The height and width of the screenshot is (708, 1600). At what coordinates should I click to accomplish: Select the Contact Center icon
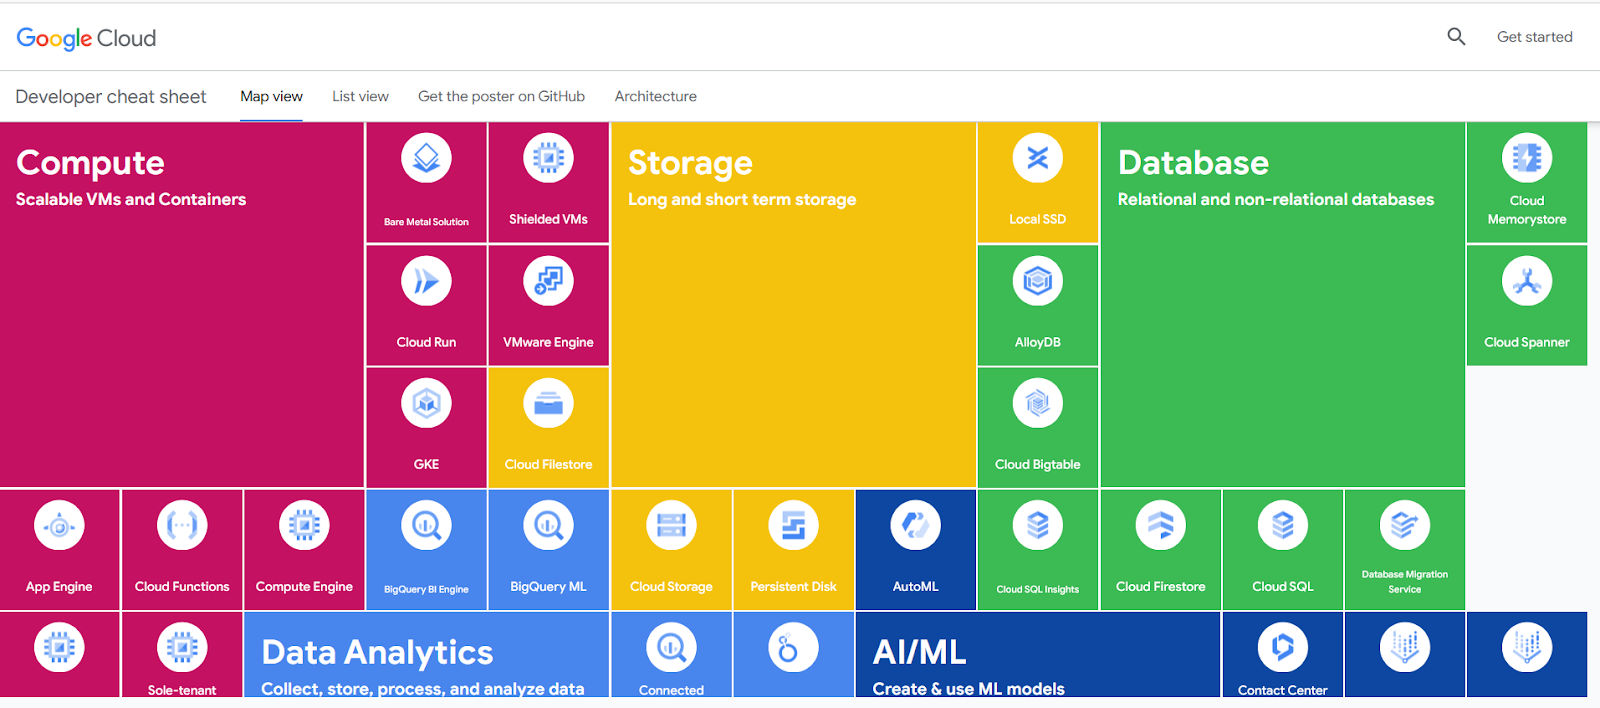tap(1283, 648)
